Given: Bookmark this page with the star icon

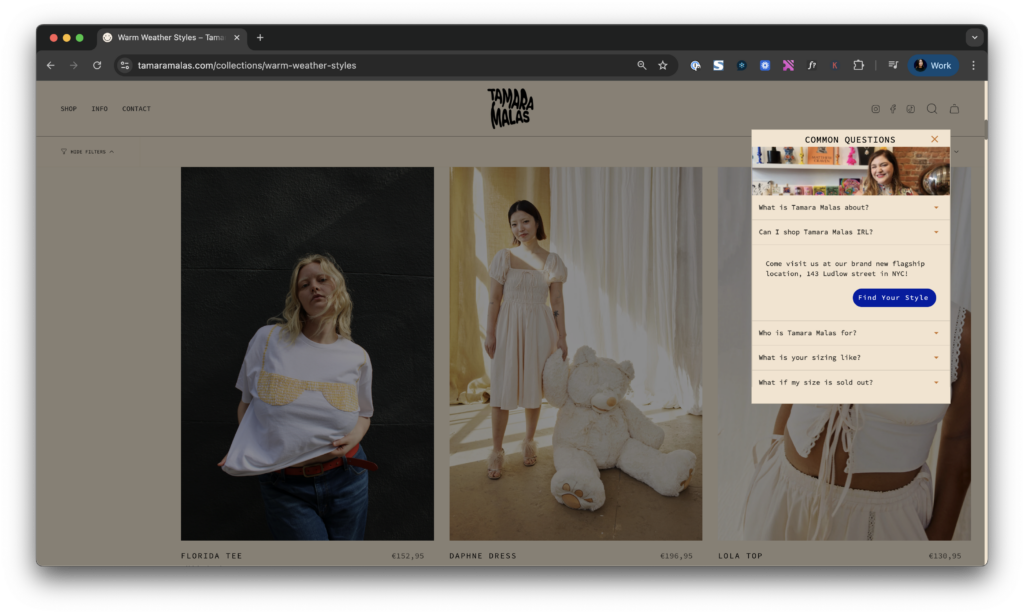Looking at the screenshot, I should (x=662, y=65).
